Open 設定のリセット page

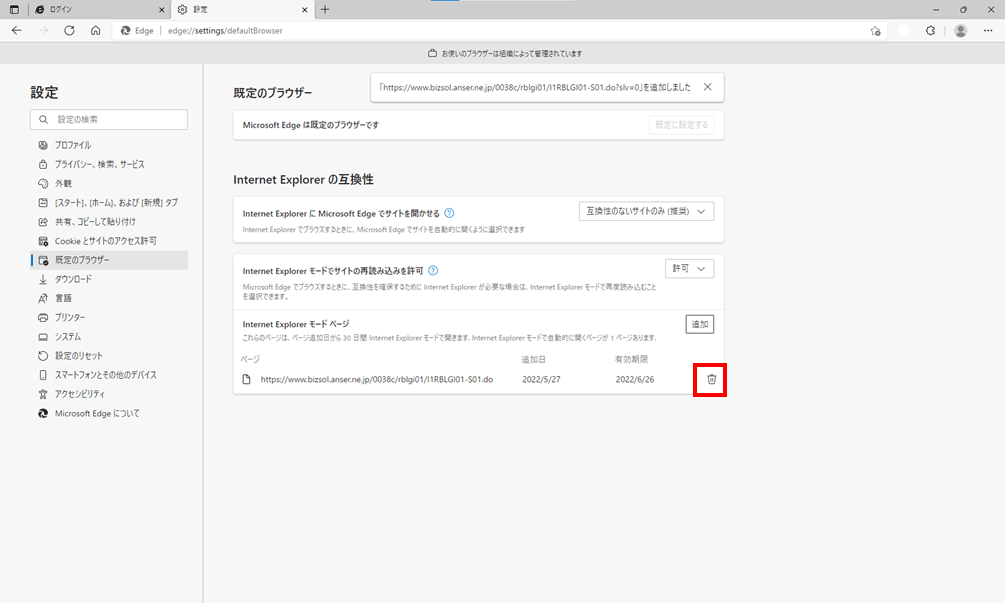click(109, 356)
